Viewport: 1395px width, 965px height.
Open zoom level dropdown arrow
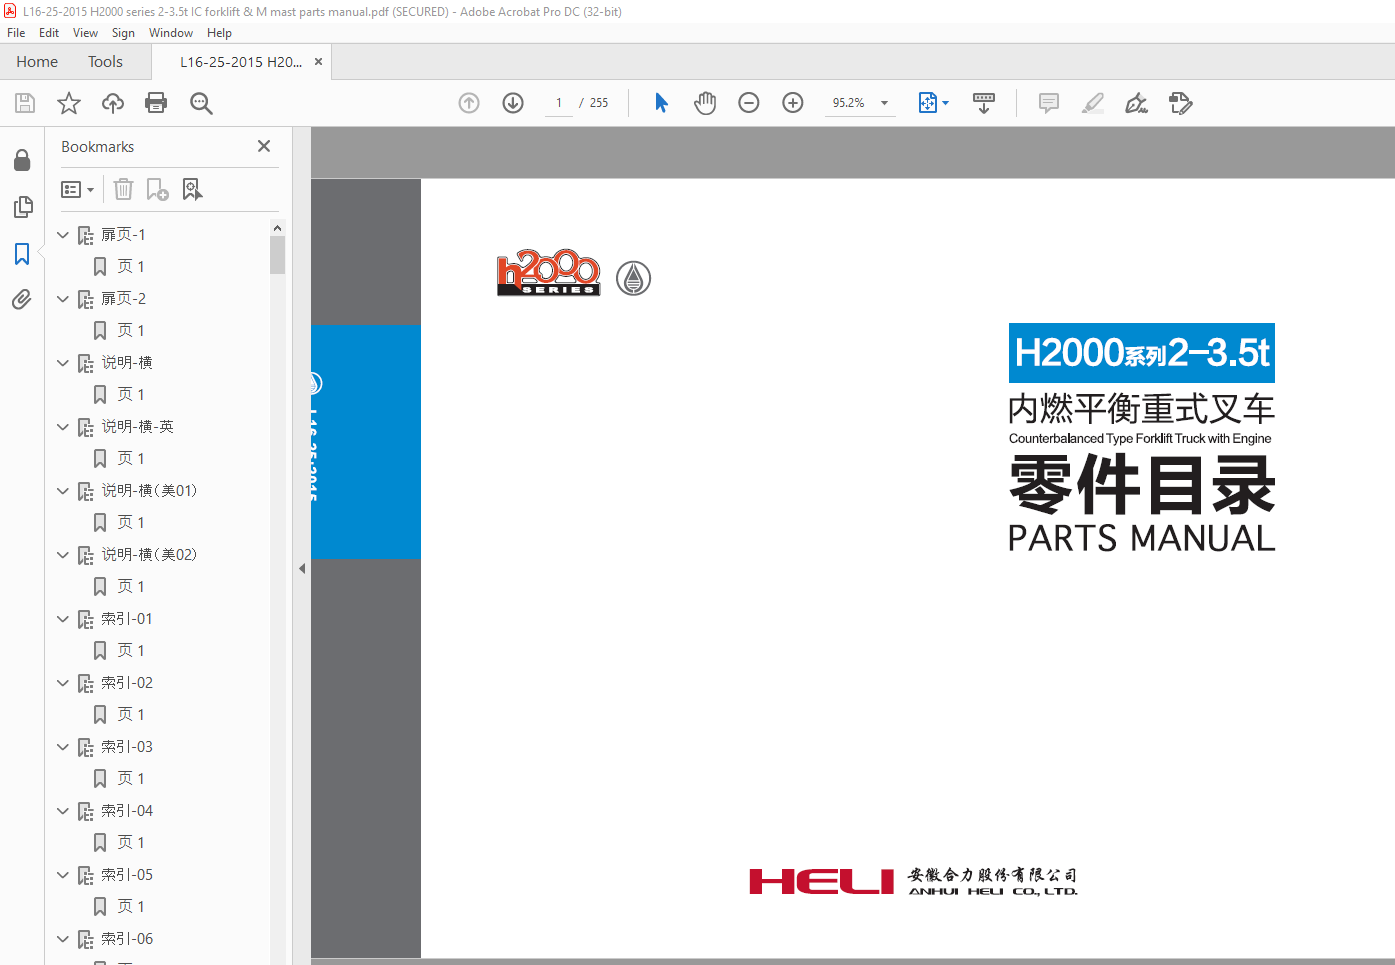click(x=884, y=103)
